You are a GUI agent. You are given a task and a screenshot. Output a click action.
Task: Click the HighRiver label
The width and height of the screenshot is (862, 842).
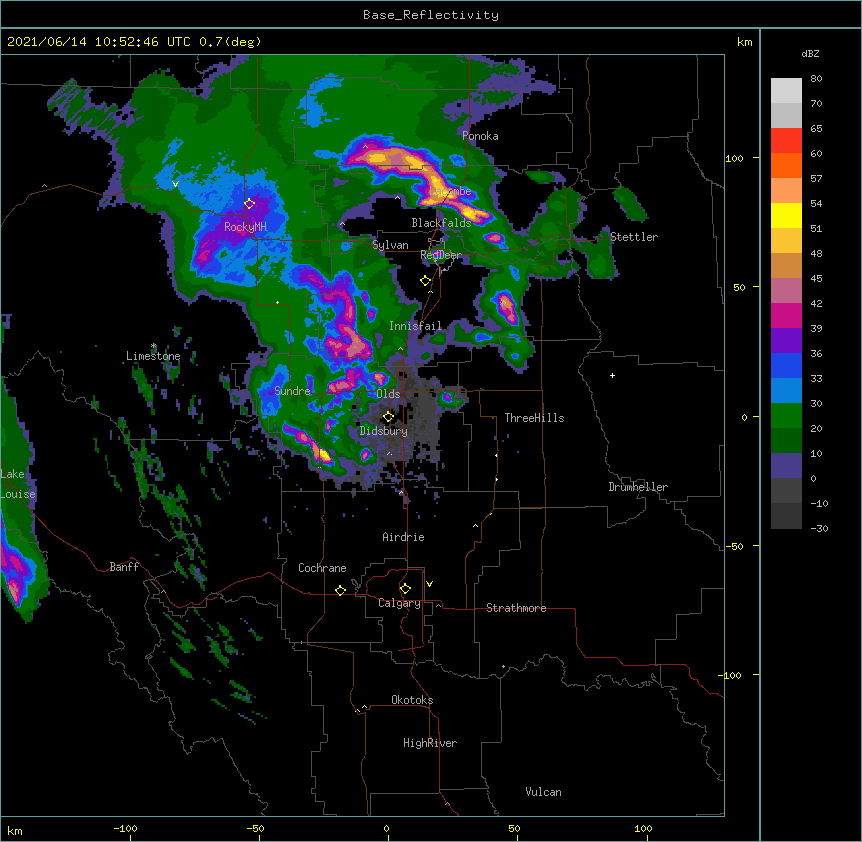click(430, 743)
